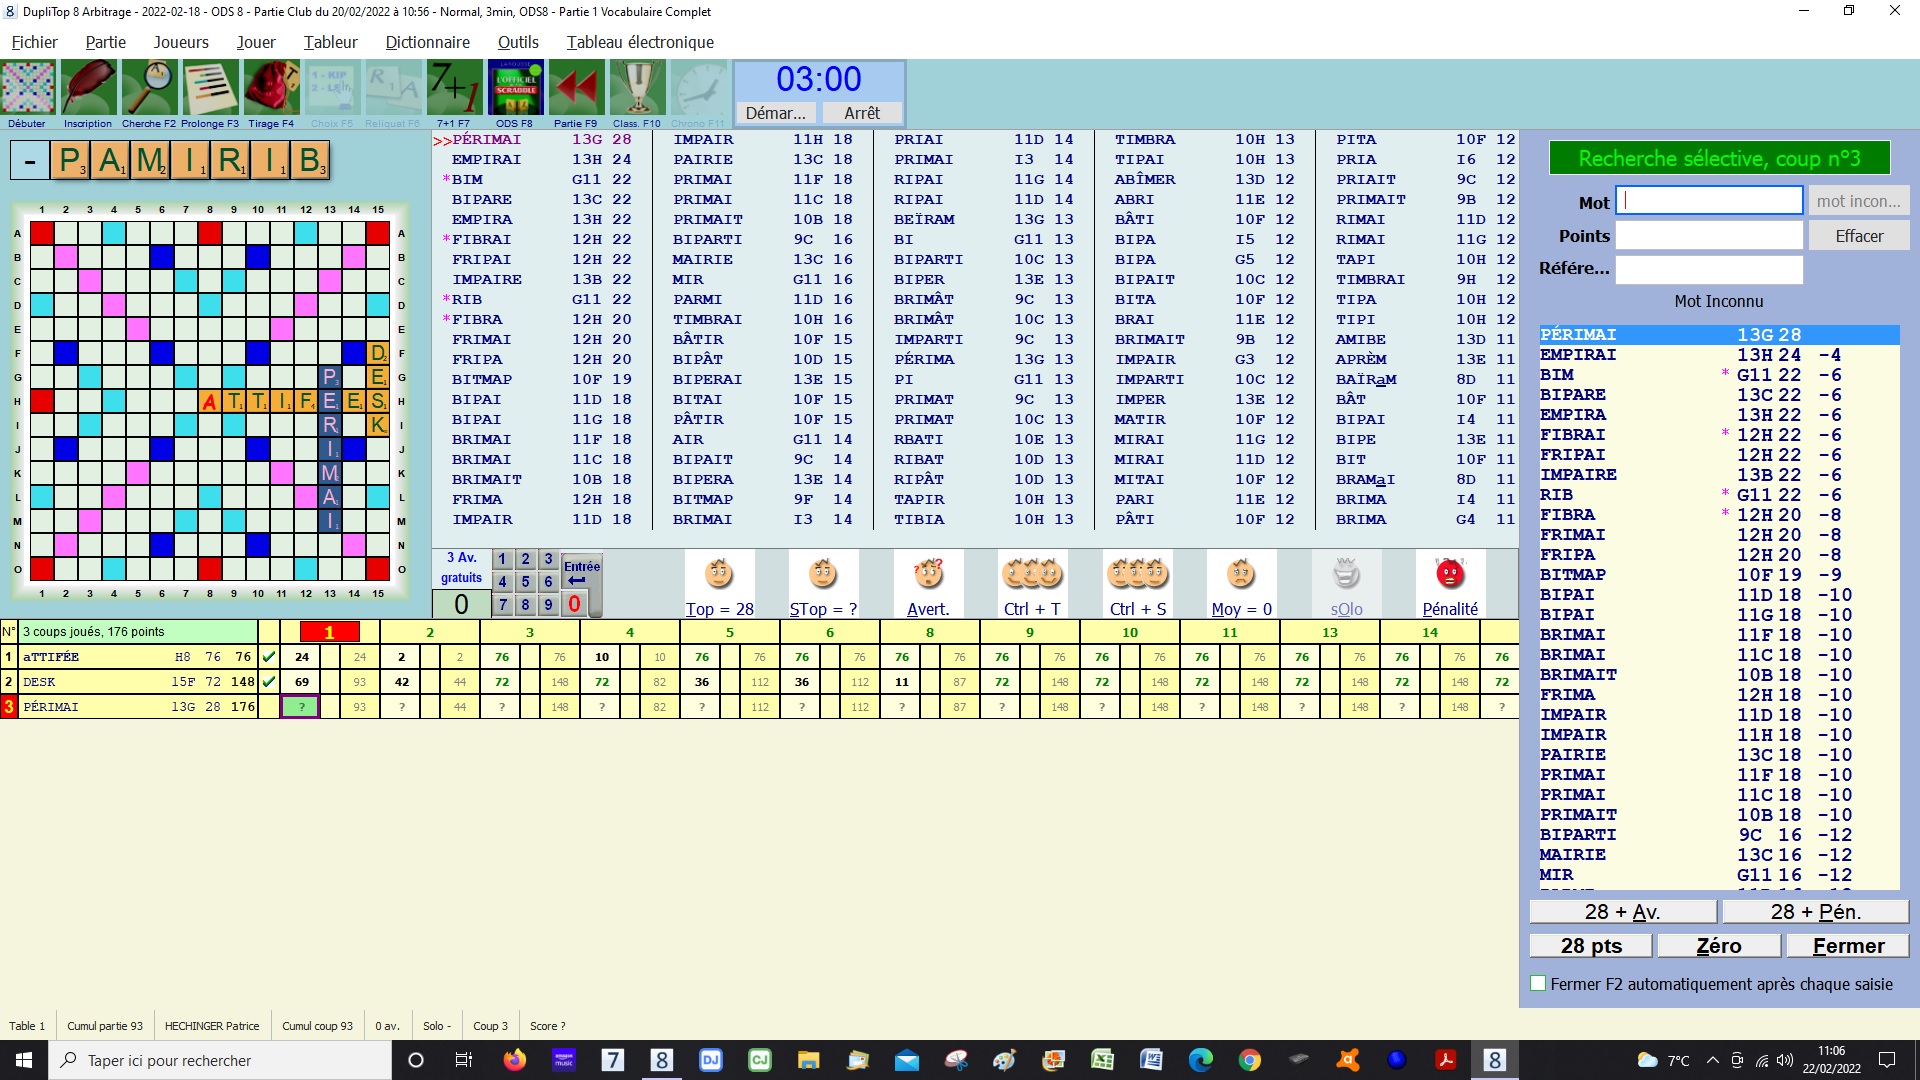
Task: Click the Zéro button
Action: click(x=1718, y=946)
